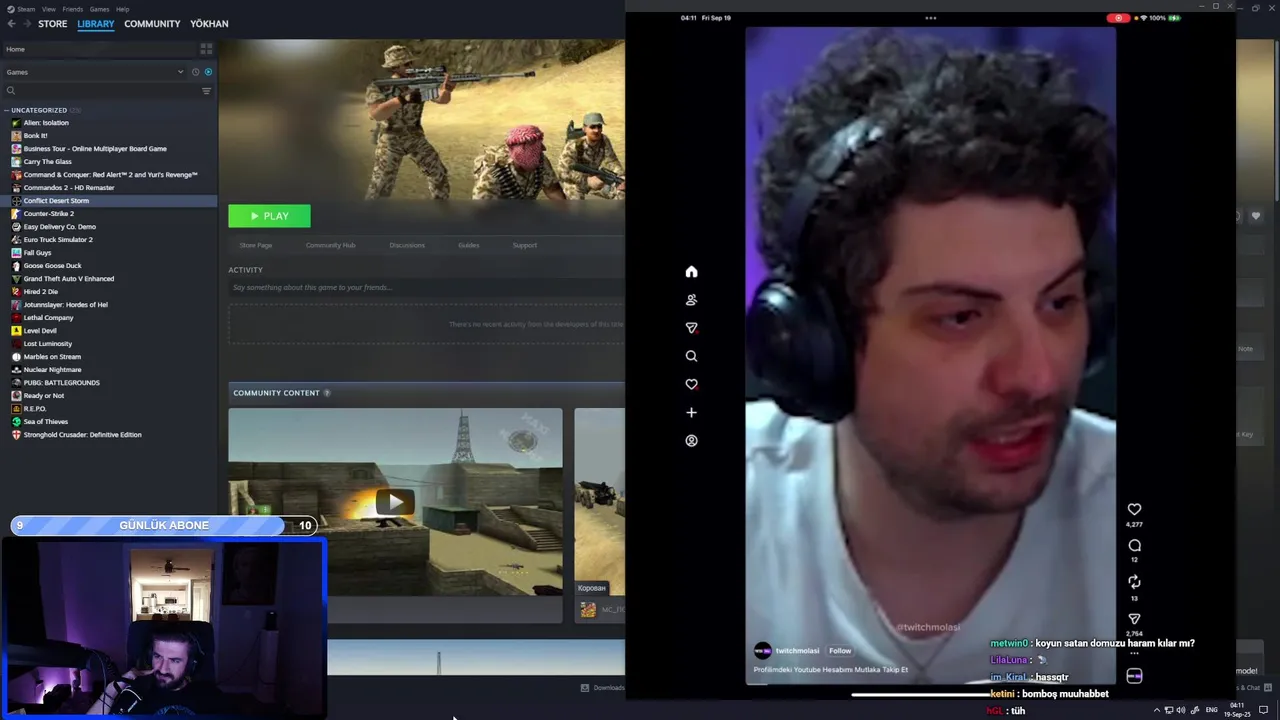
Task: Open Instagram Home icon in sidebar
Action: coord(691,272)
